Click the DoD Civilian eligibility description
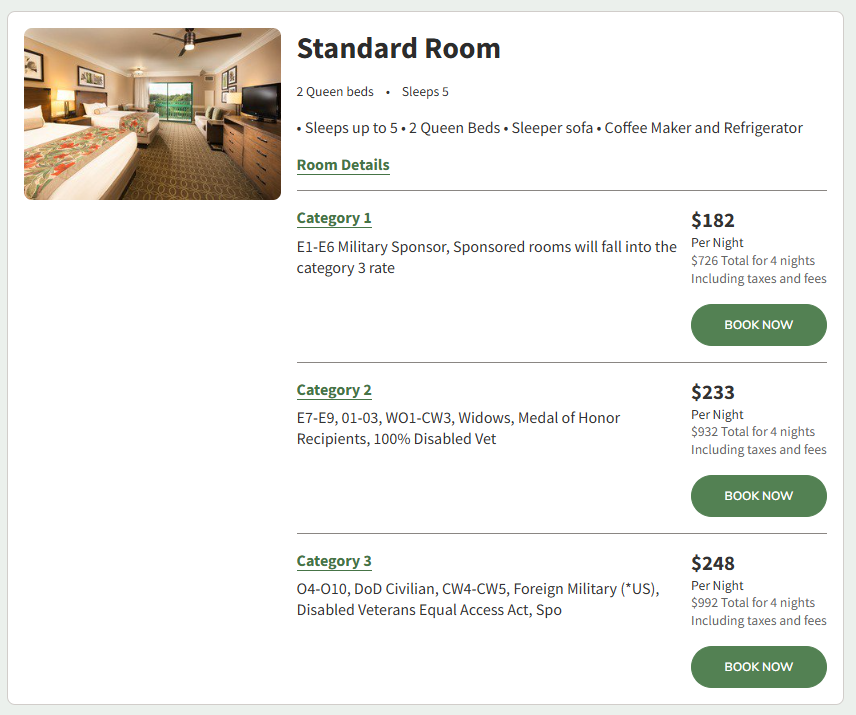 click(477, 599)
